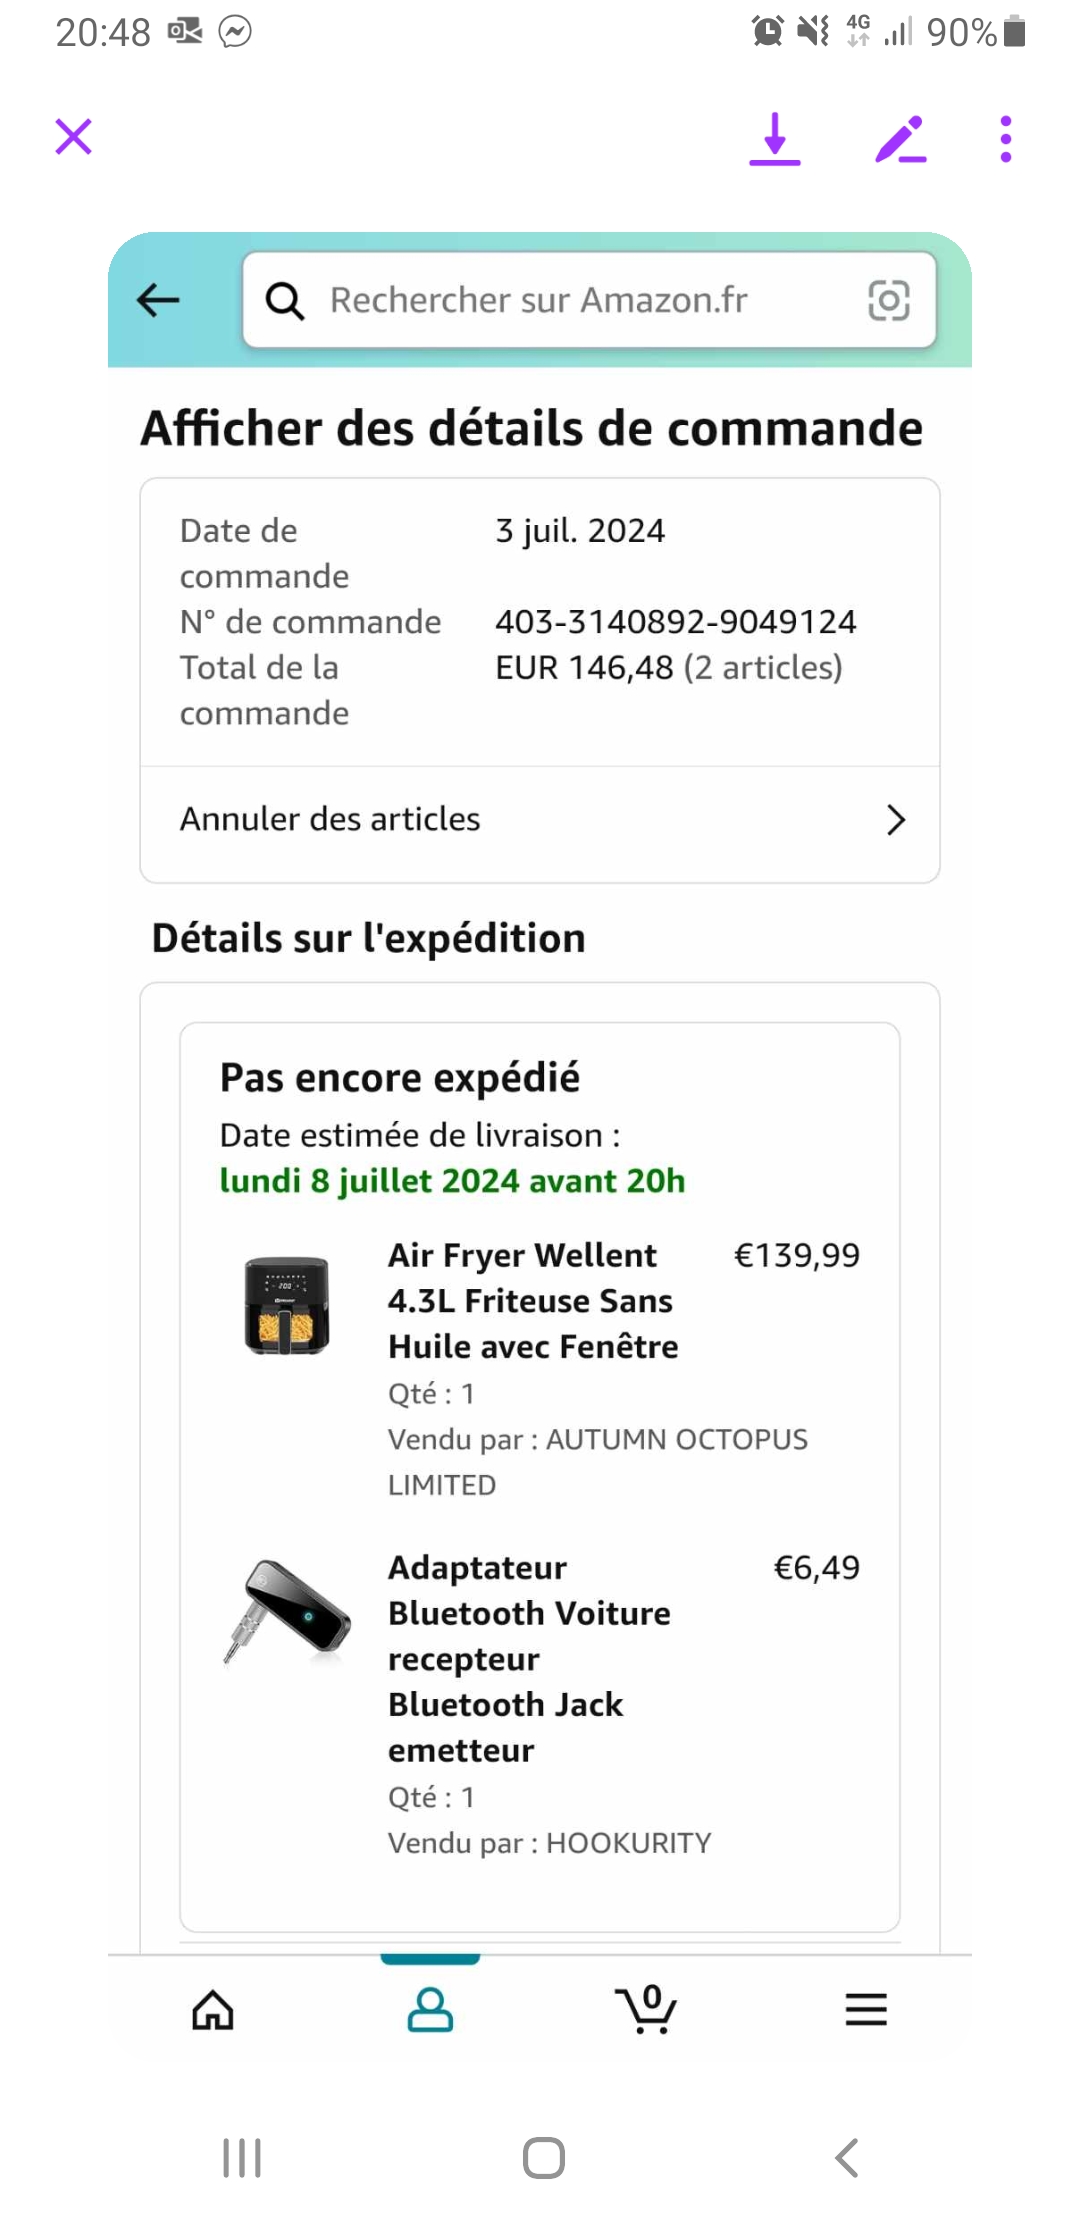Screen dimensions: 1080x2220
Task: Open the hamburger menu tab
Action: coord(866,2010)
